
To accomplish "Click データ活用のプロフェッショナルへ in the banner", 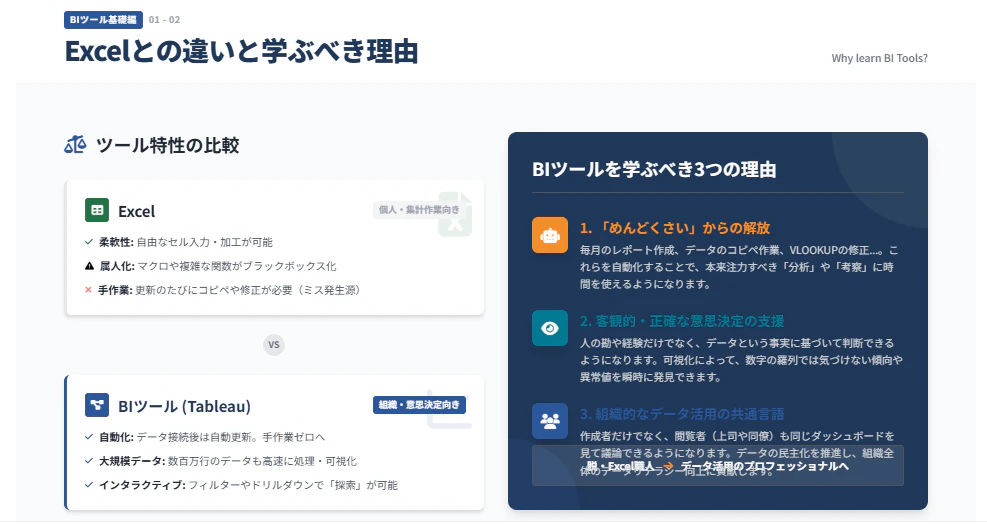I will (x=765, y=466).
